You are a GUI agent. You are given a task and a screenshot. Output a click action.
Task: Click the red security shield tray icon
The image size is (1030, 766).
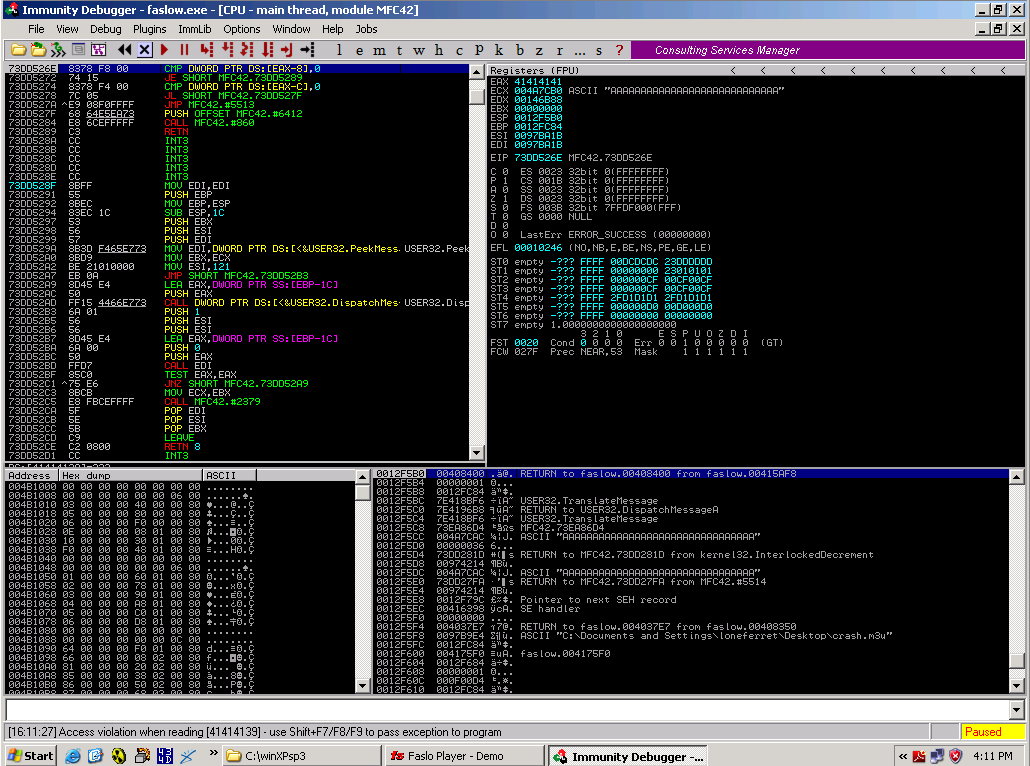(956, 756)
